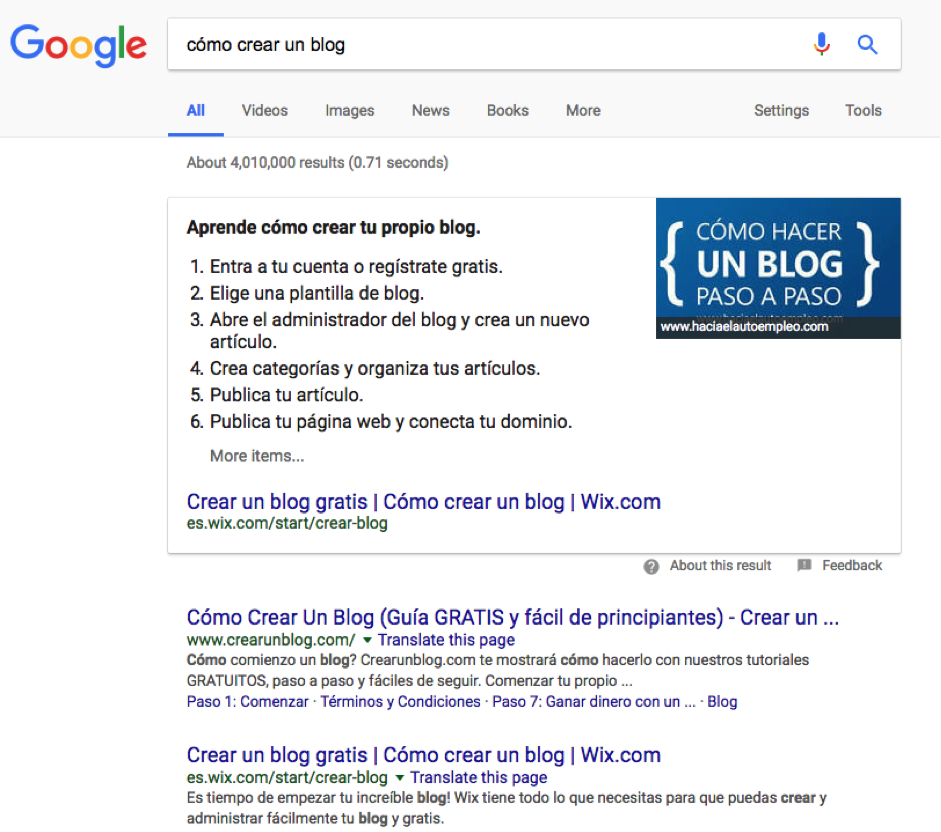
Task: Click Paso 1: Comenzar sitelink
Action: click(x=247, y=702)
